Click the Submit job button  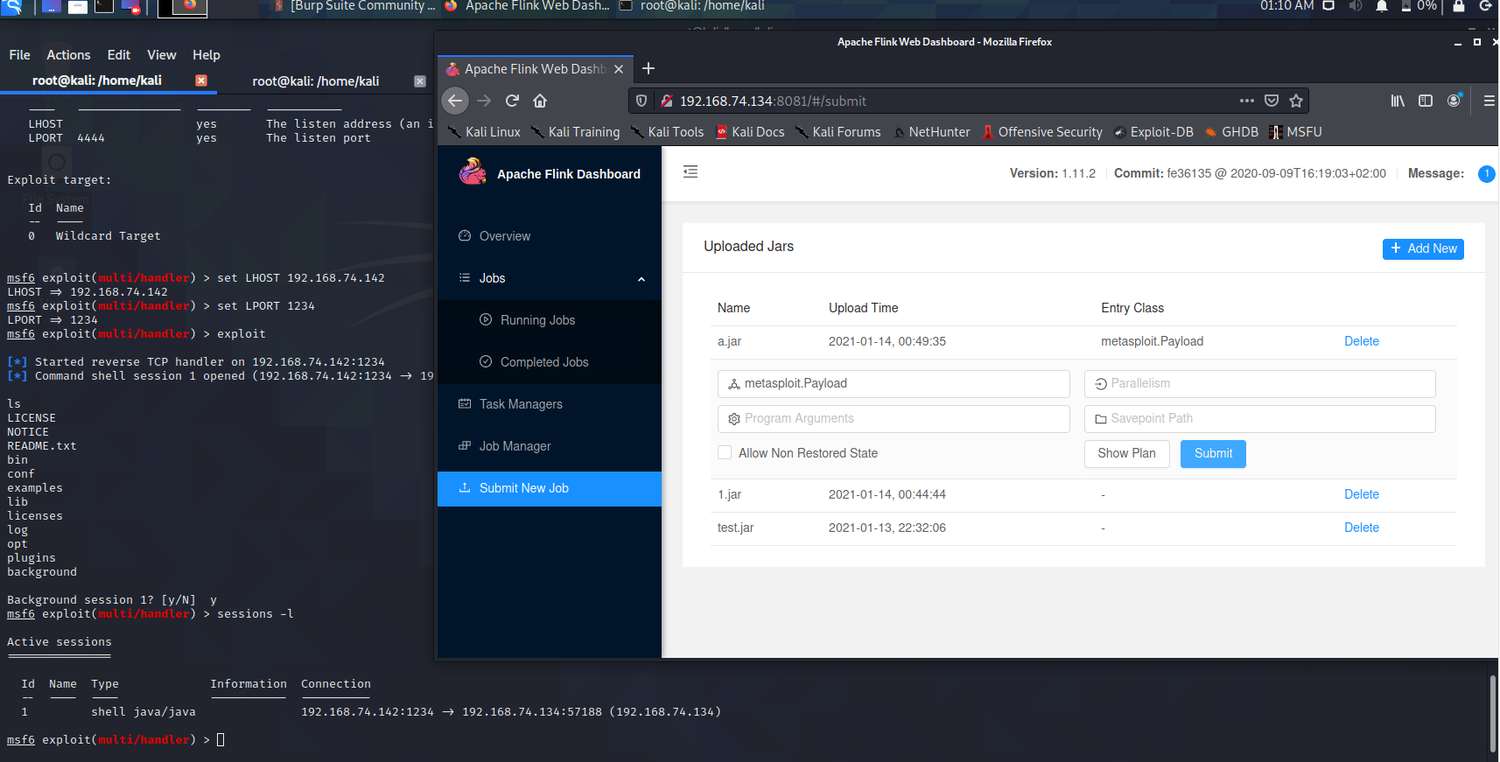[x=1213, y=453]
